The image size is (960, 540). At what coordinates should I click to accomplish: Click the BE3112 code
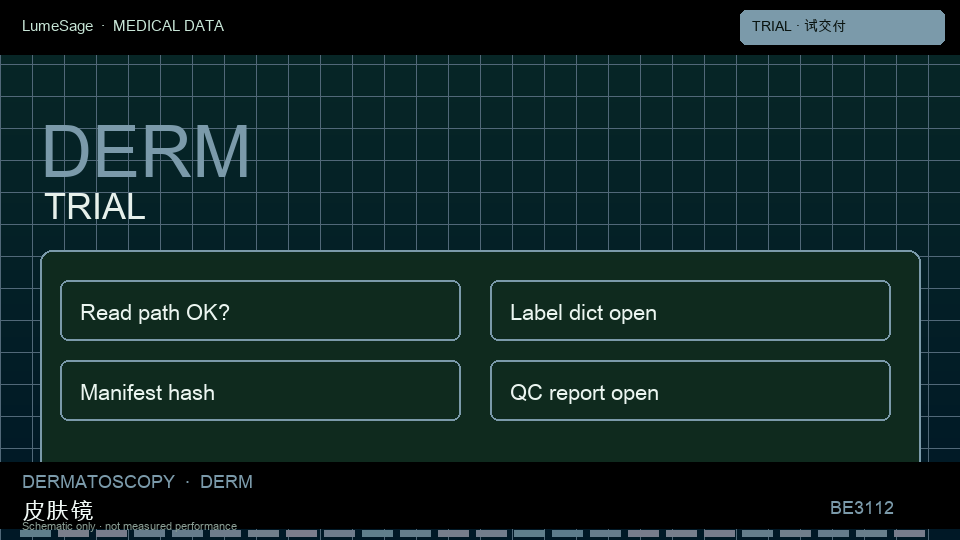pos(861,508)
